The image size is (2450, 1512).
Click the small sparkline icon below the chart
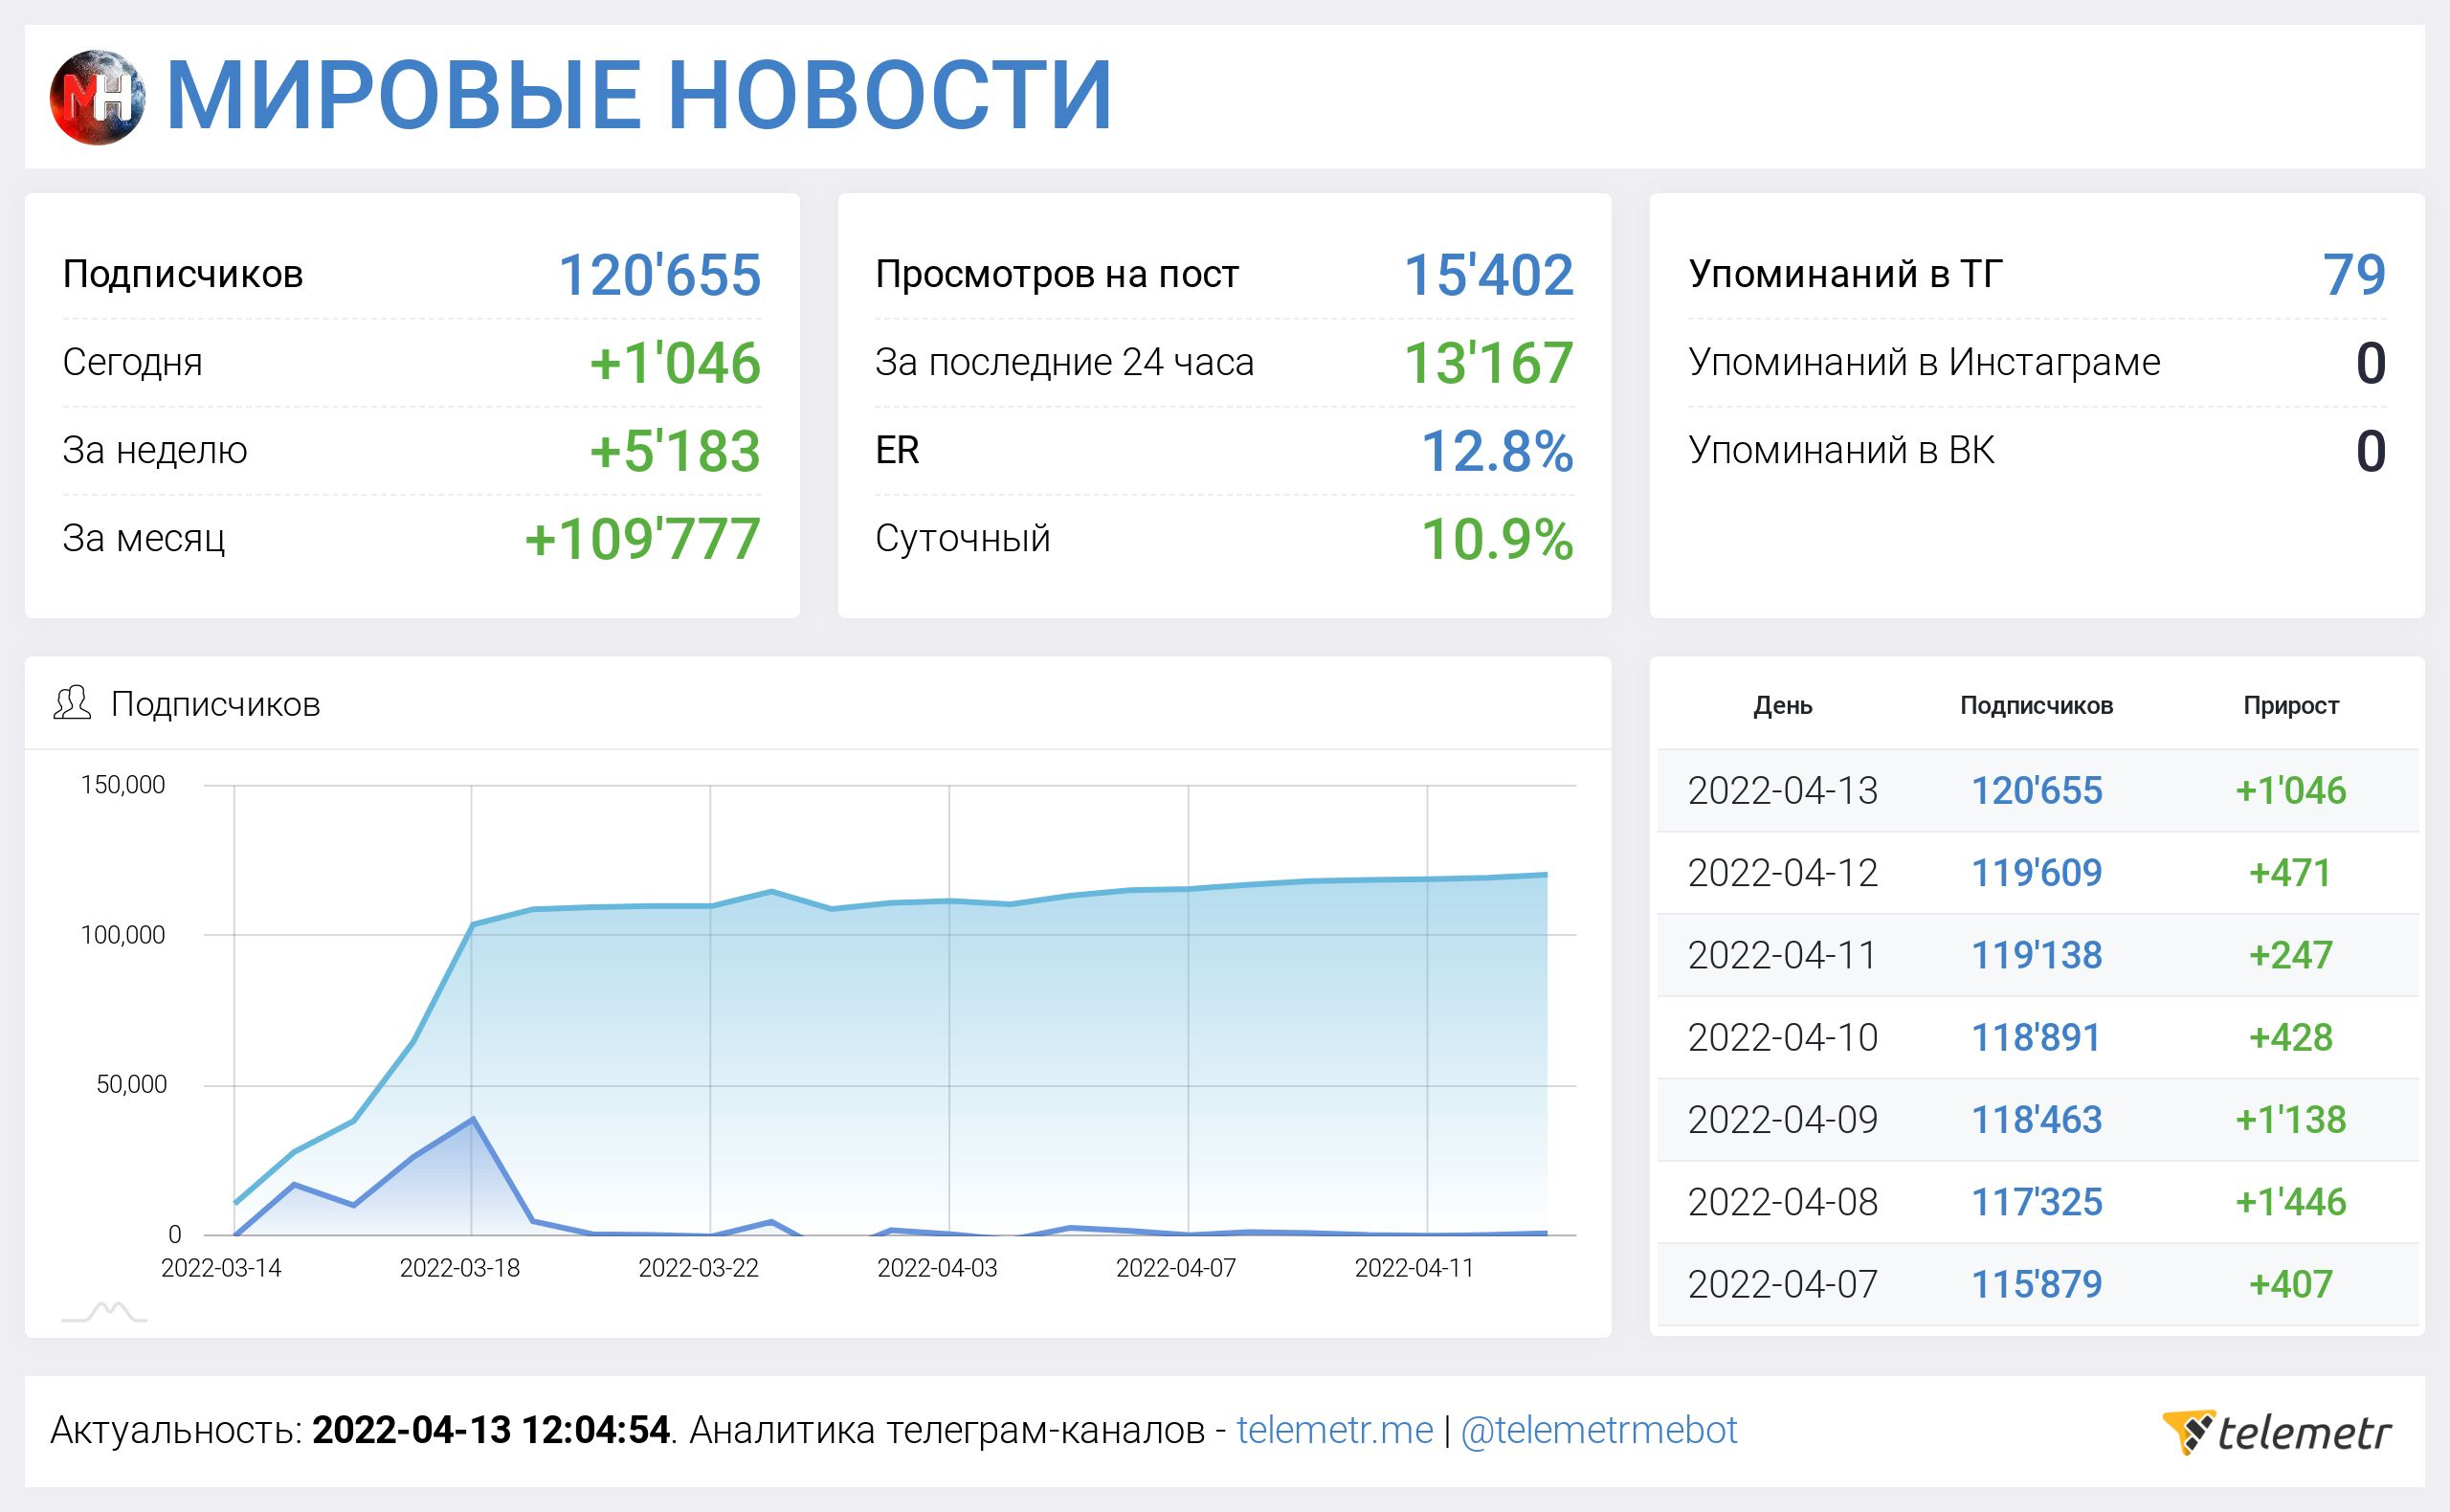click(x=104, y=1311)
